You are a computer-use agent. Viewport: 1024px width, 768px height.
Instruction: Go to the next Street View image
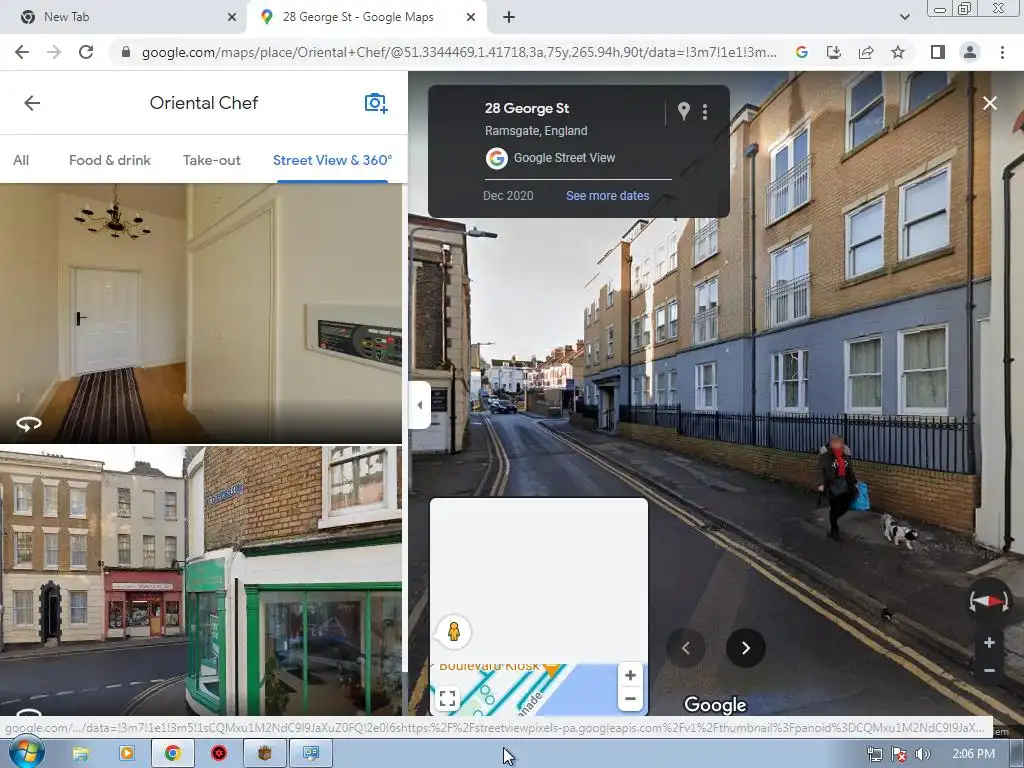(745, 648)
